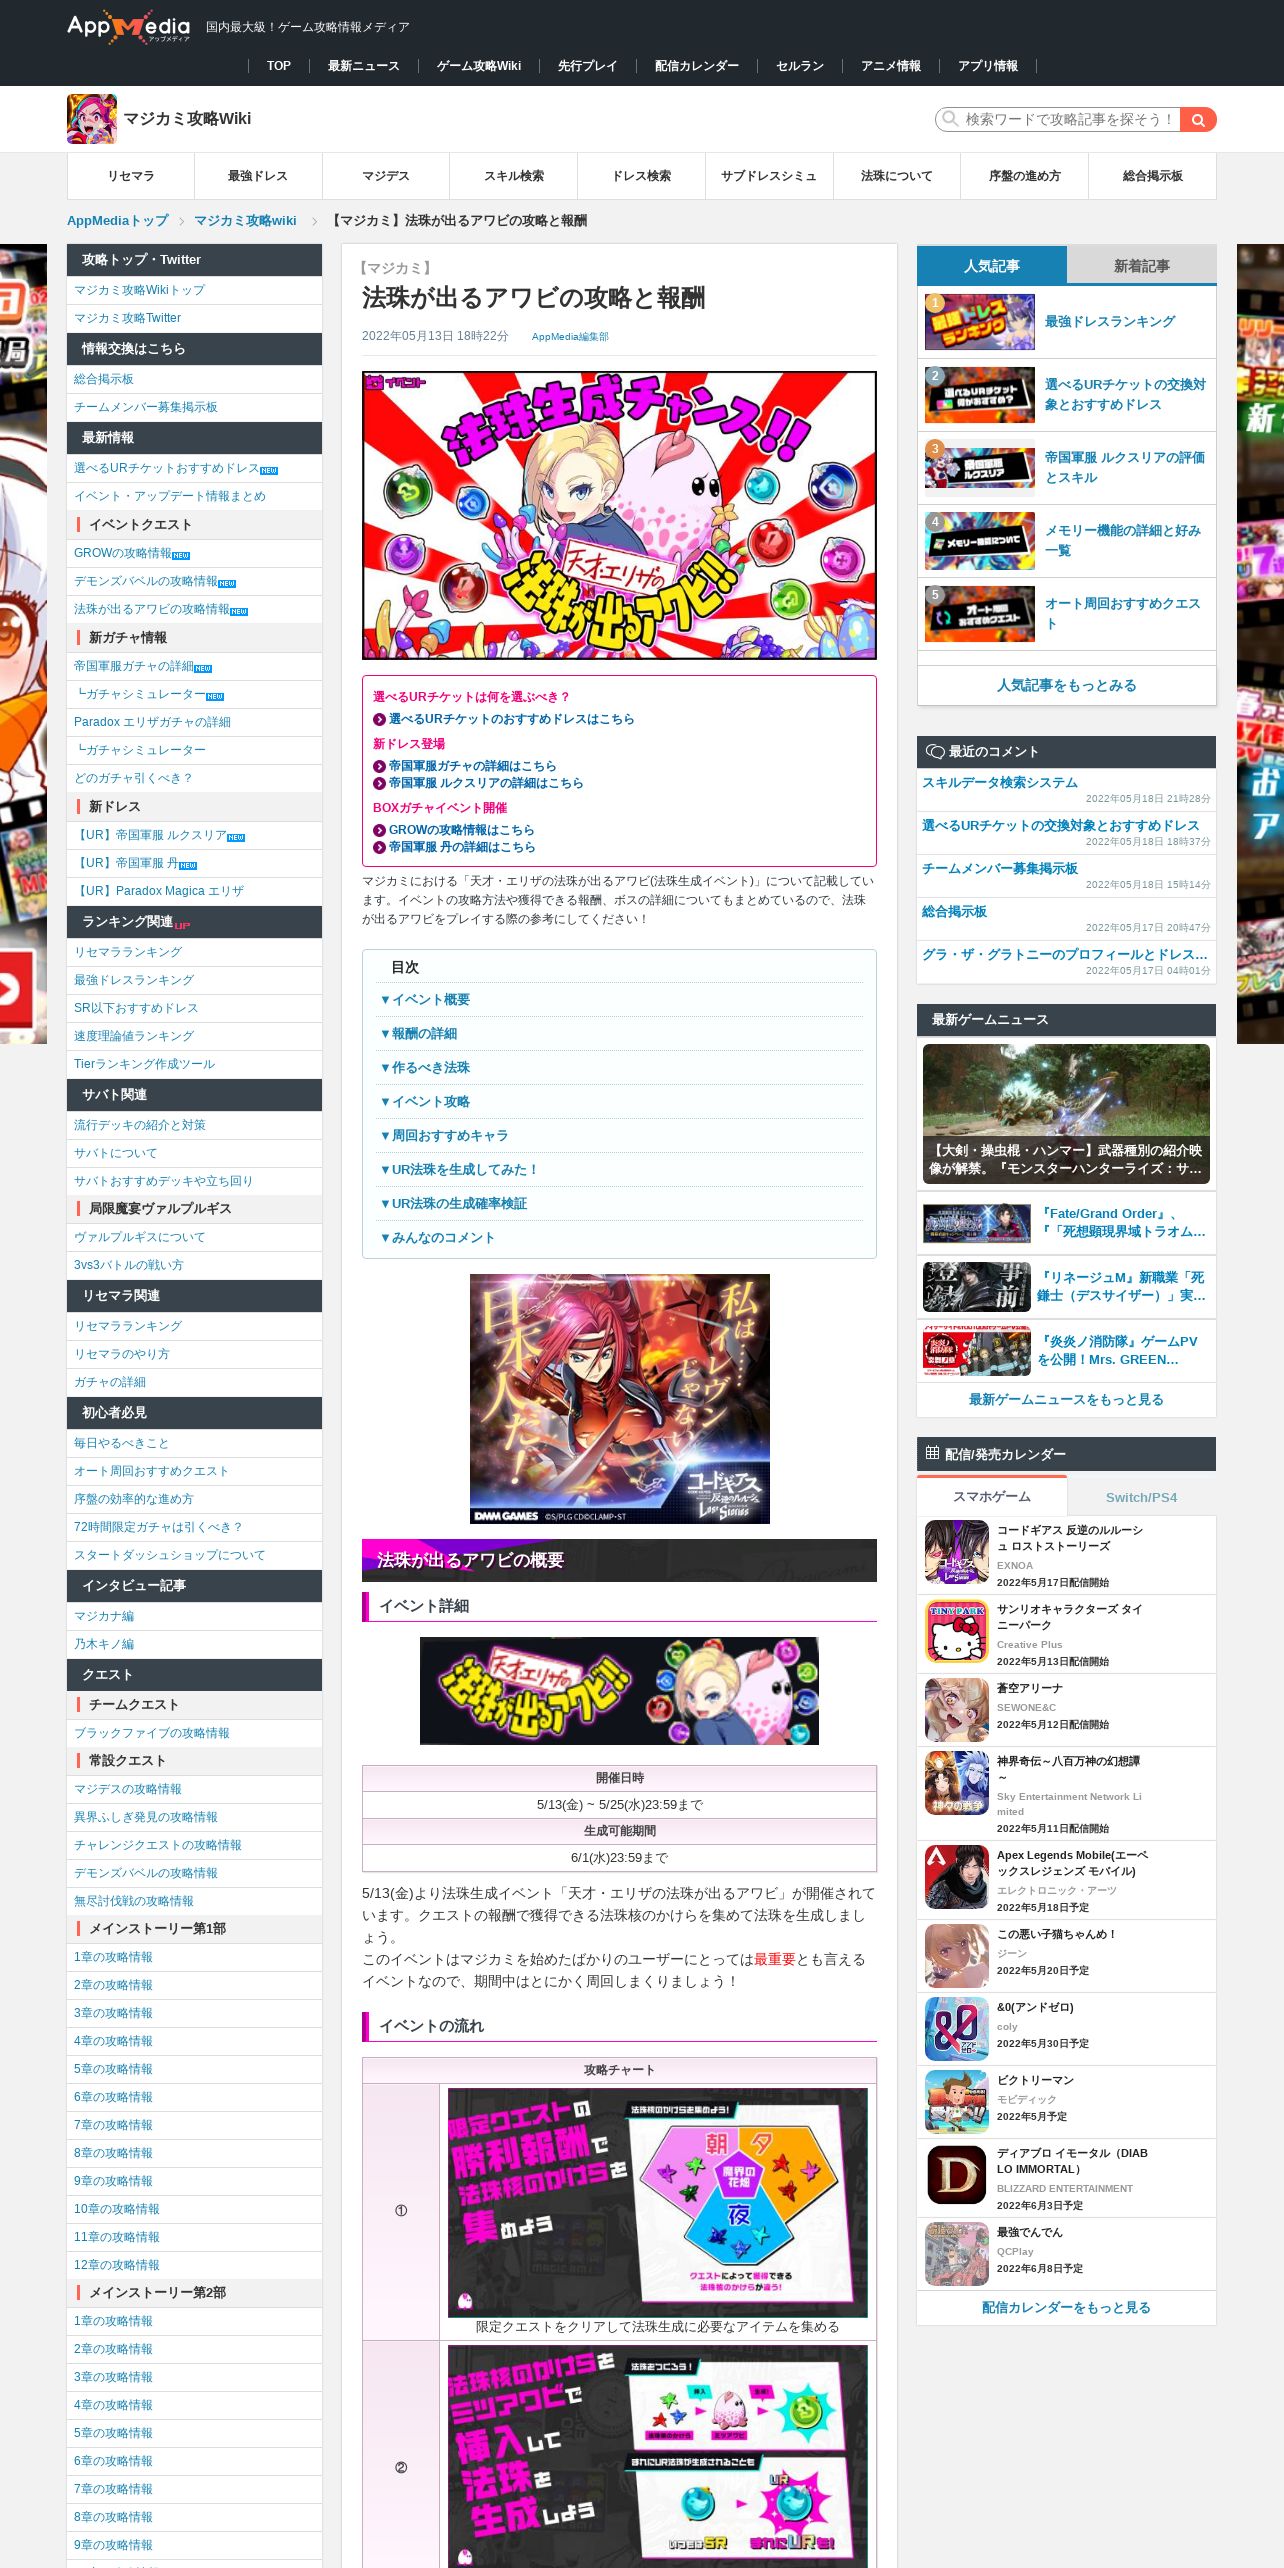Open スキルデータ検索システム comment link
Screen dimensions: 1284x2568
coord(1000,783)
